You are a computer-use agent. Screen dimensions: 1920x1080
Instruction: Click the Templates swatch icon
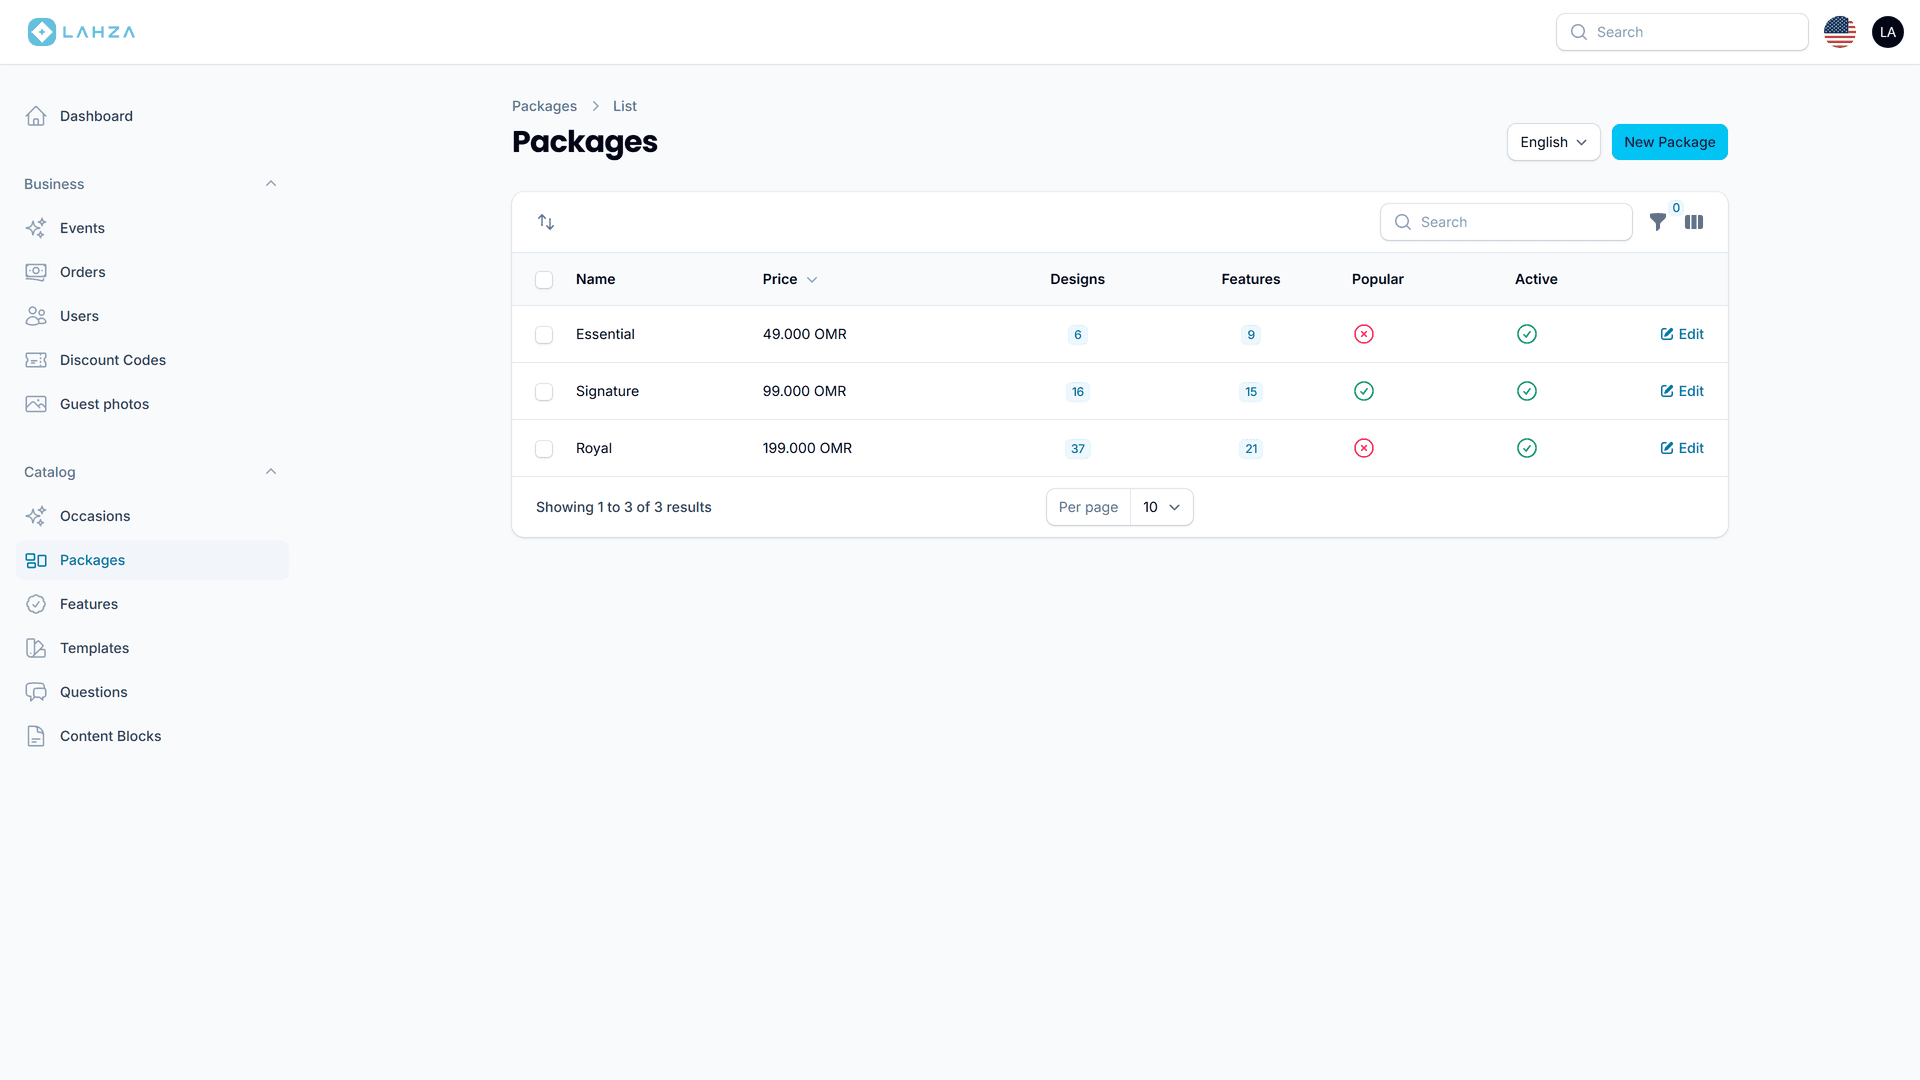[36, 648]
